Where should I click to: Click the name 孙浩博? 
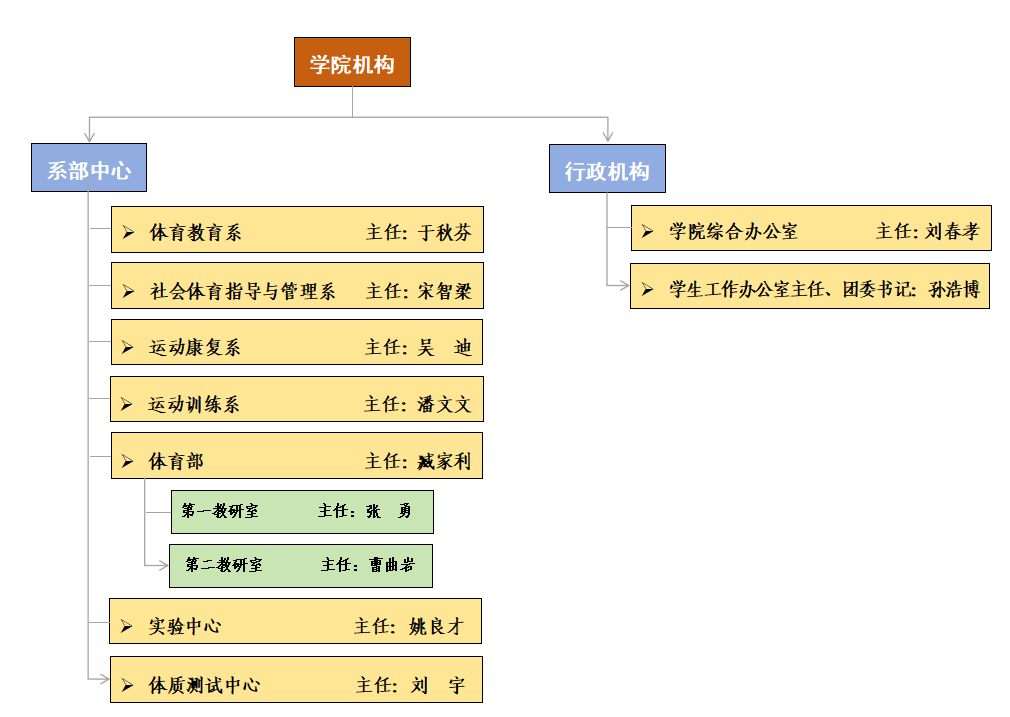point(954,290)
